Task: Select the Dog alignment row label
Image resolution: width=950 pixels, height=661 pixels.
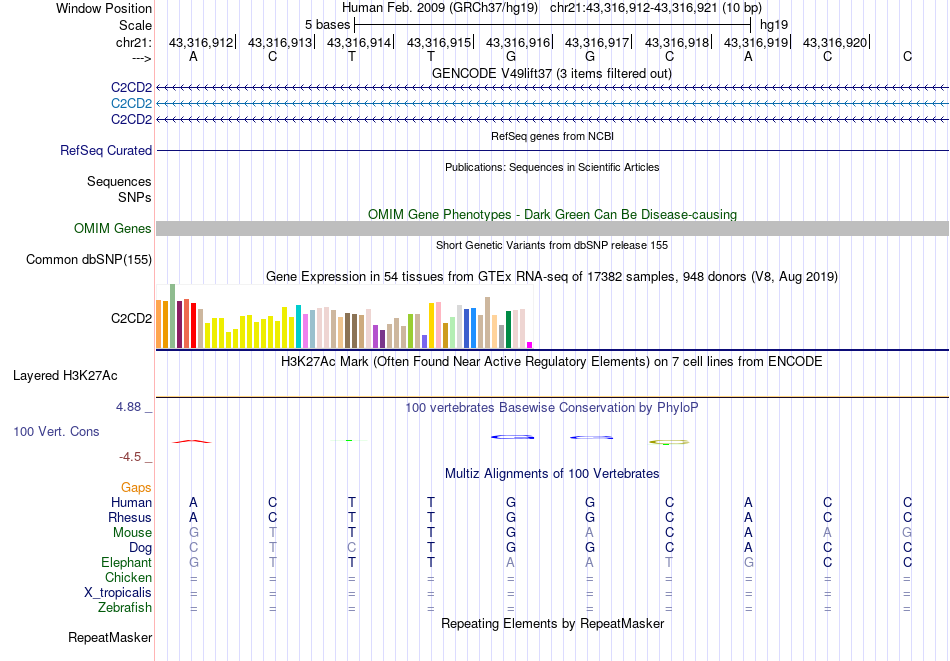Action: (x=141, y=548)
